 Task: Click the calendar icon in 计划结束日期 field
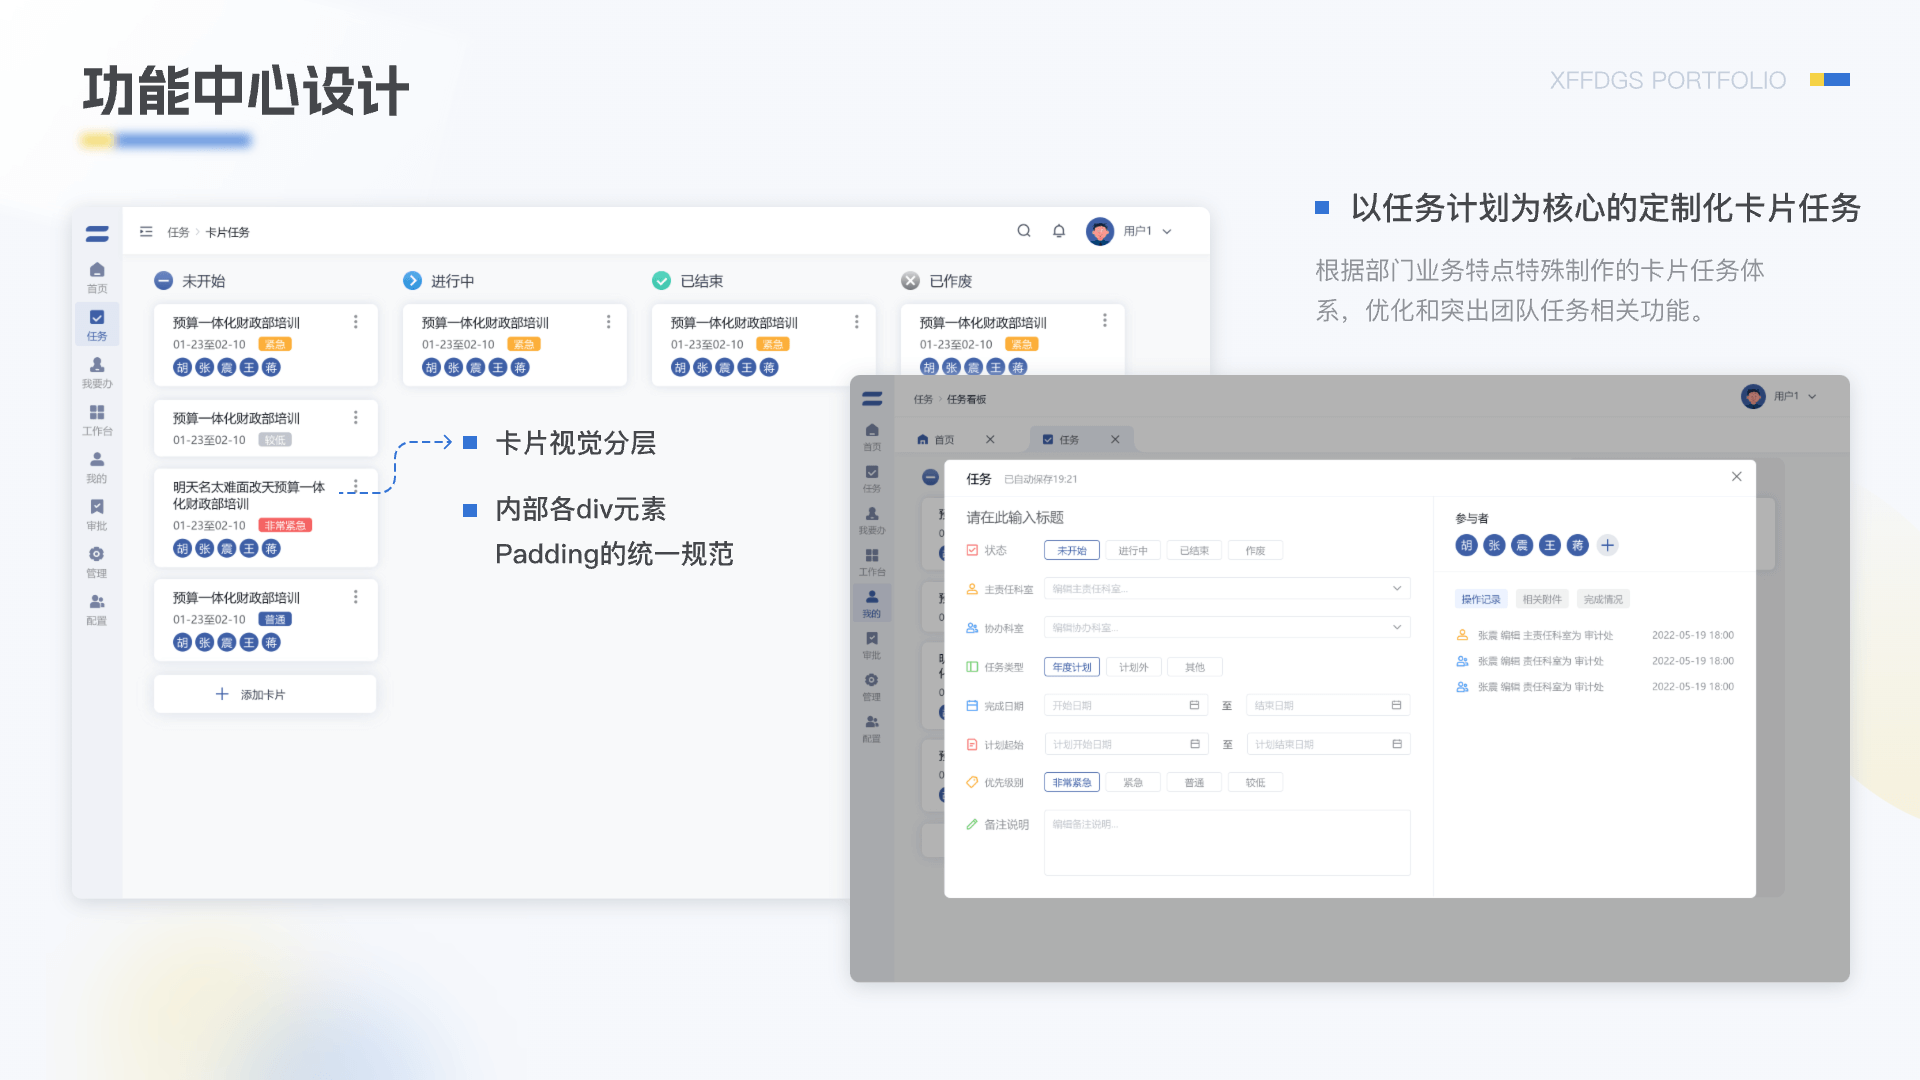click(1396, 744)
